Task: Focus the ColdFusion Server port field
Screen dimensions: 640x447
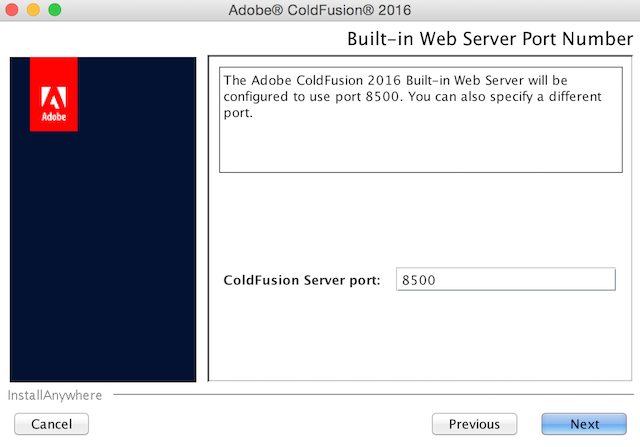Action: [x=506, y=280]
